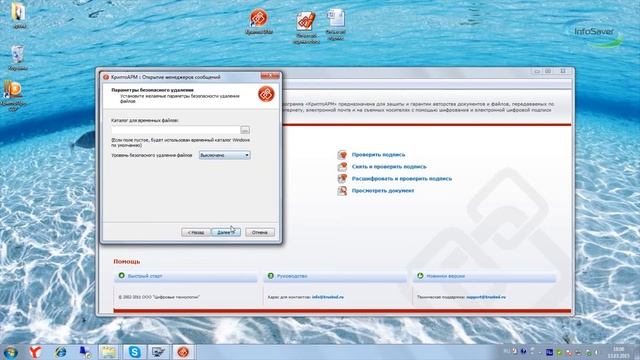Expand the secure deletion level dropdown
Viewport: 640px width, 360px height.
pos(224,155)
